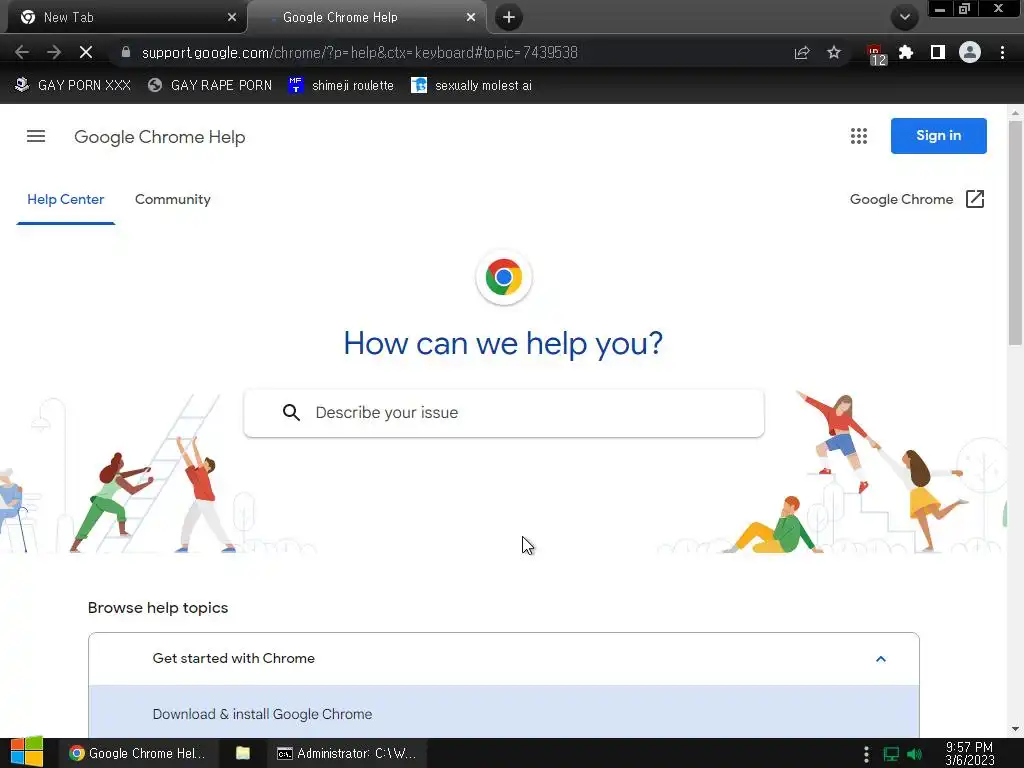Viewport: 1024px width, 768px height.
Task: Open the Windows Start menu
Action: pos(27,752)
